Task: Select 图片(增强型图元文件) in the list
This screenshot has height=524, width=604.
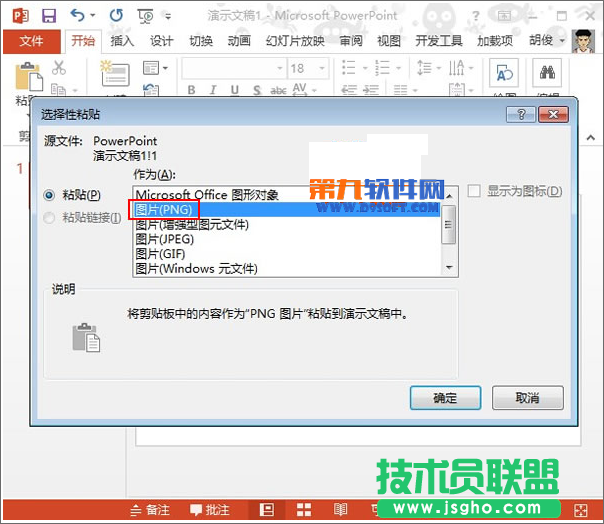Action: click(287, 224)
